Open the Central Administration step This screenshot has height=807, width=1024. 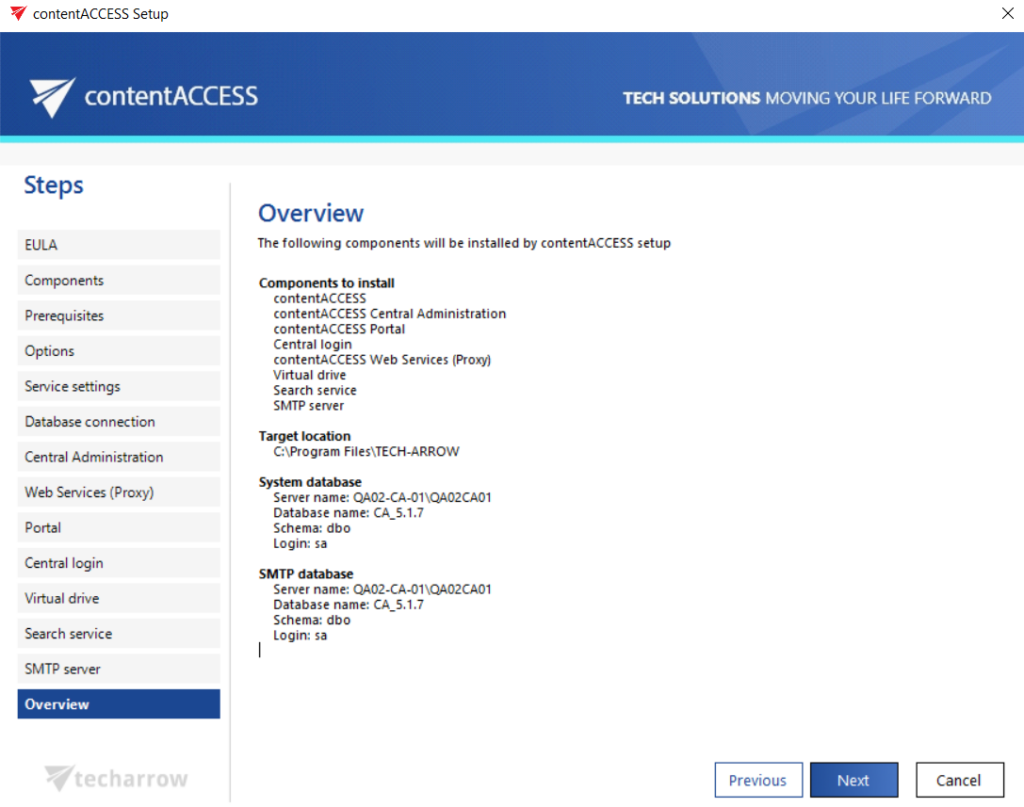point(118,456)
